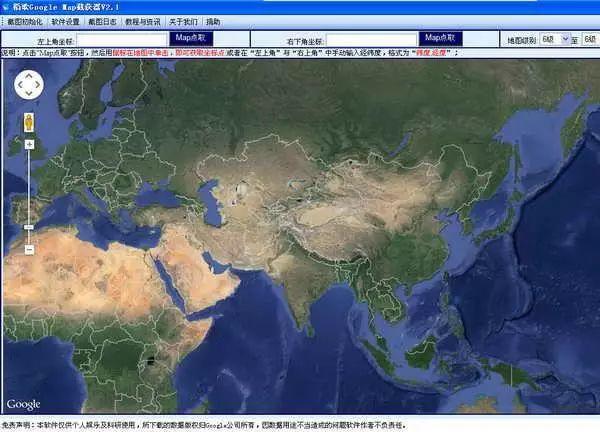This screenshot has width=600, height=432.
Task: Click the Street View pegman icon
Action: (29, 122)
